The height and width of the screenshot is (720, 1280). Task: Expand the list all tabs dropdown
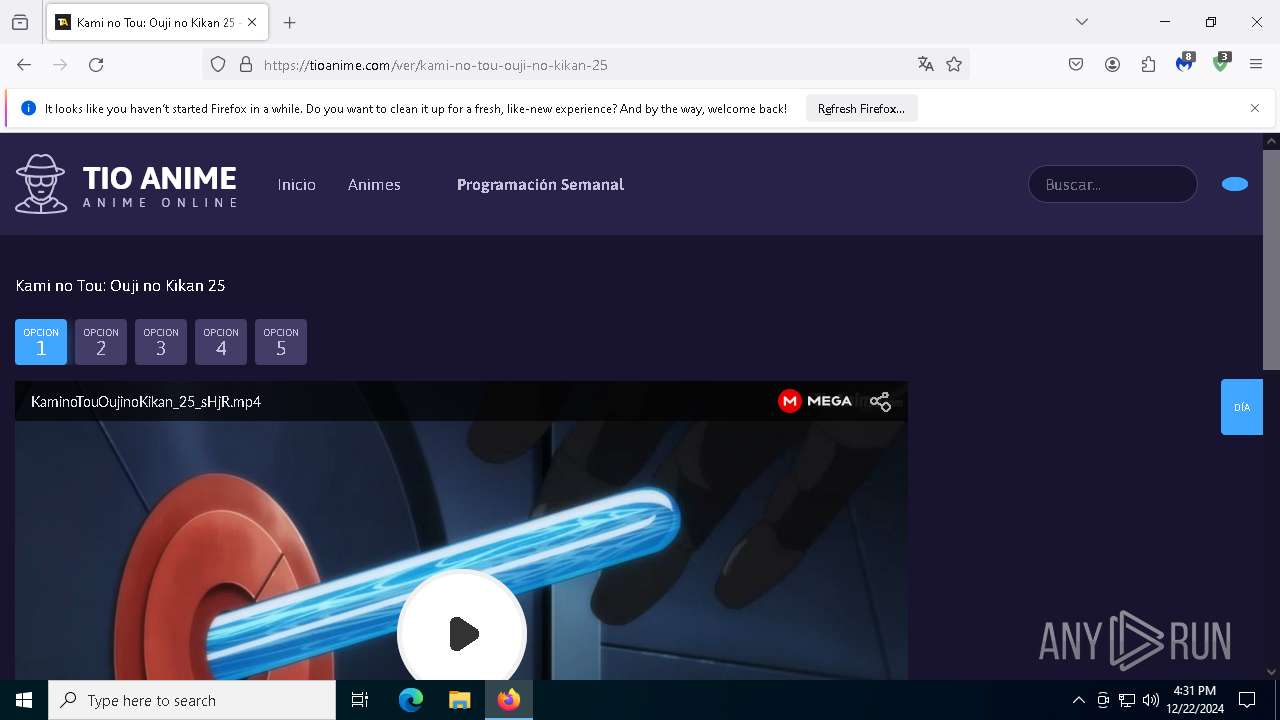1082,22
